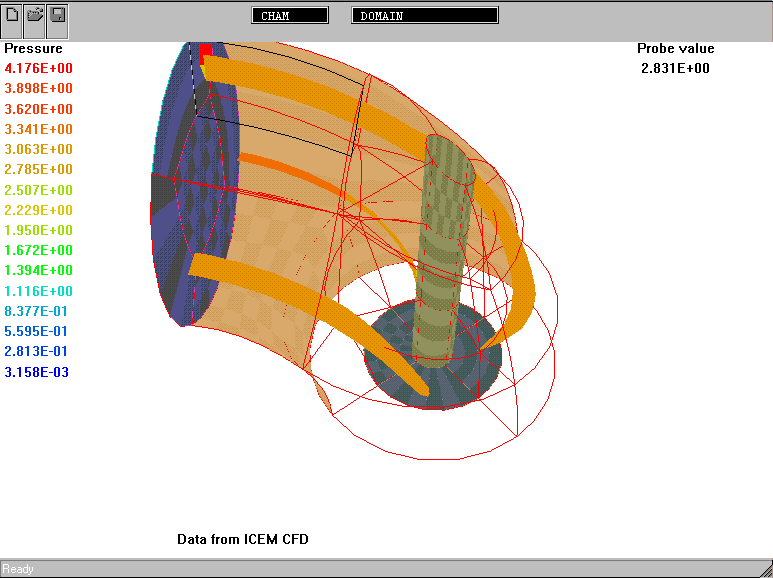
Task: Select the green 1.672E+00 legend entry
Action: pos(38,250)
